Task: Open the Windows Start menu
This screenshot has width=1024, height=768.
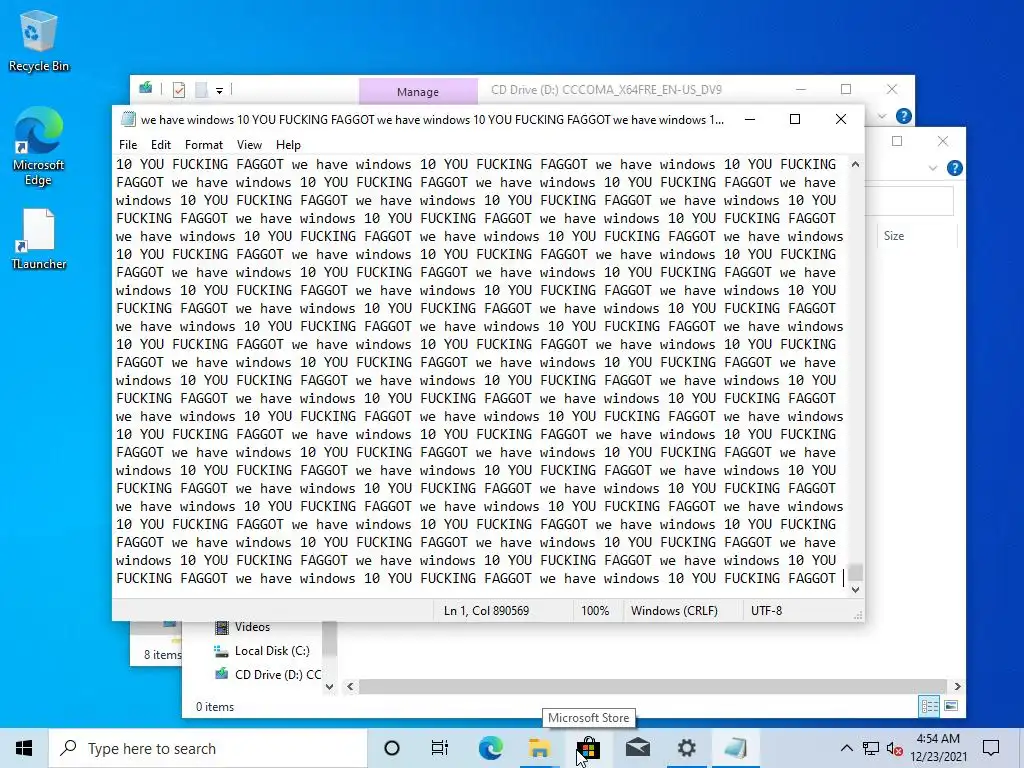Action: tap(24, 748)
